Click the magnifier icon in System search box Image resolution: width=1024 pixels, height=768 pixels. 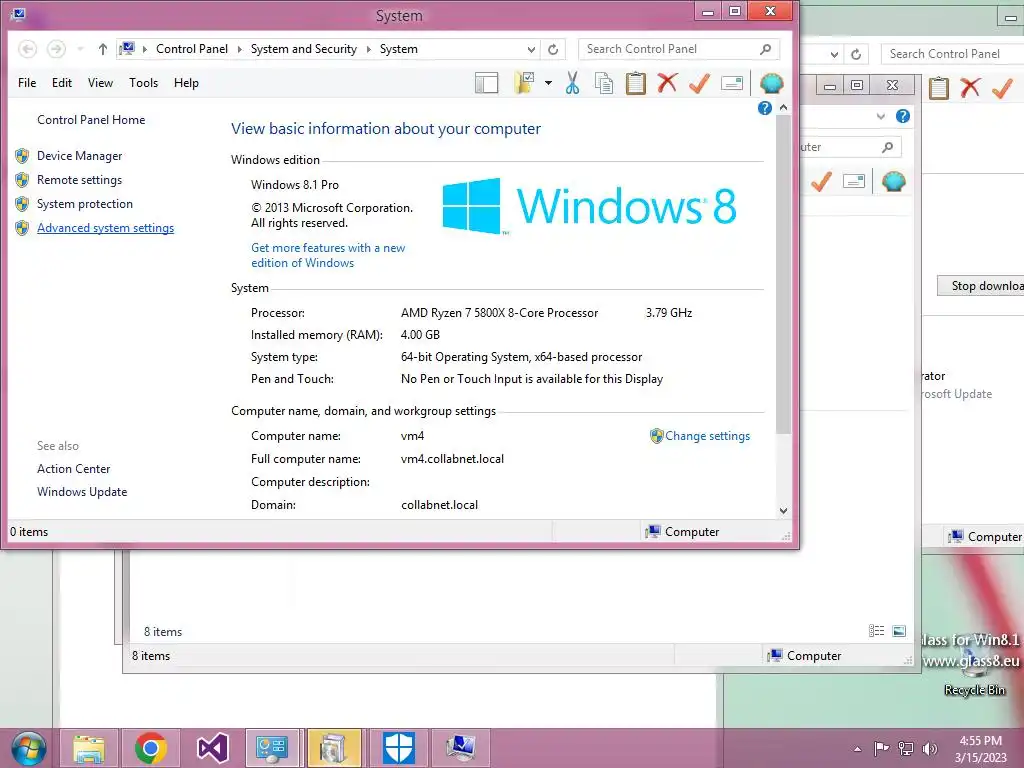click(765, 49)
